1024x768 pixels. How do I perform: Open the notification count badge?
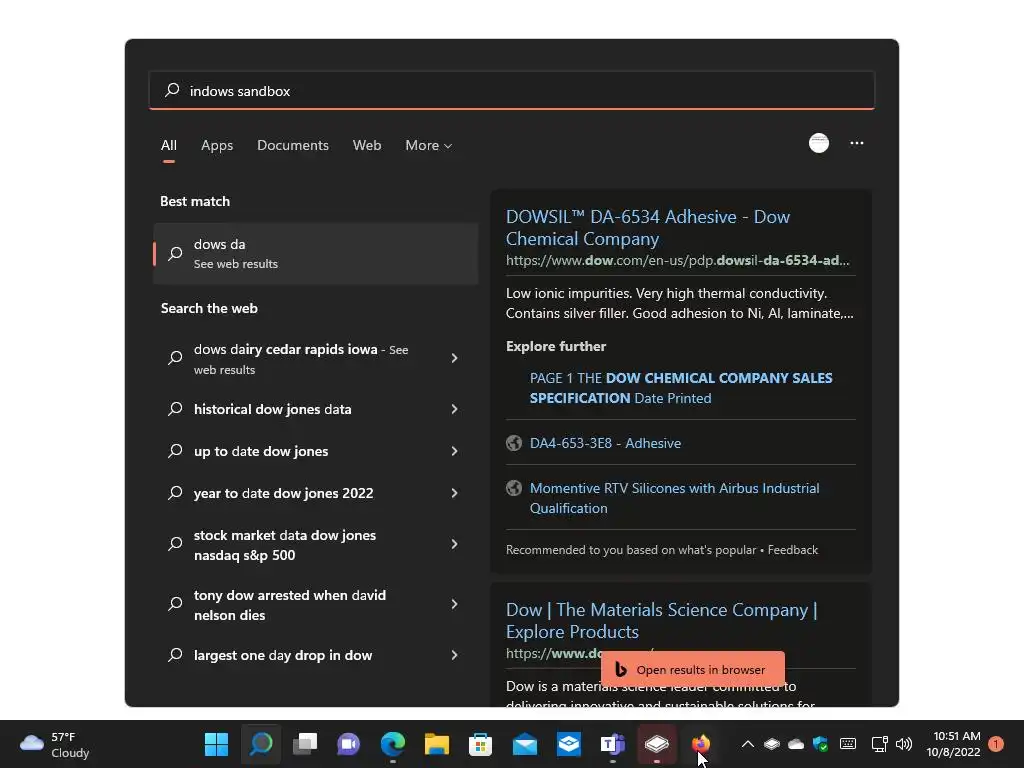pyautogui.click(x=996, y=744)
